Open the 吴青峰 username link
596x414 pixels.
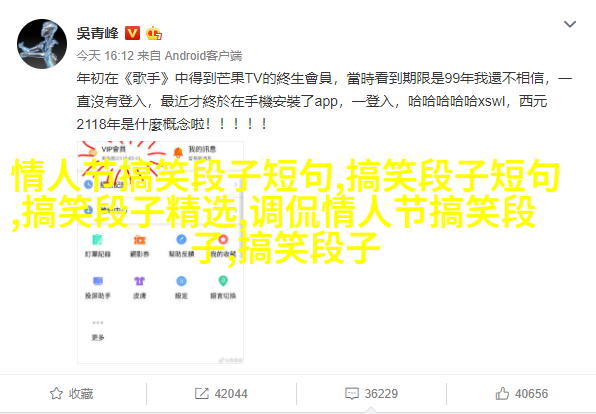click(x=97, y=33)
